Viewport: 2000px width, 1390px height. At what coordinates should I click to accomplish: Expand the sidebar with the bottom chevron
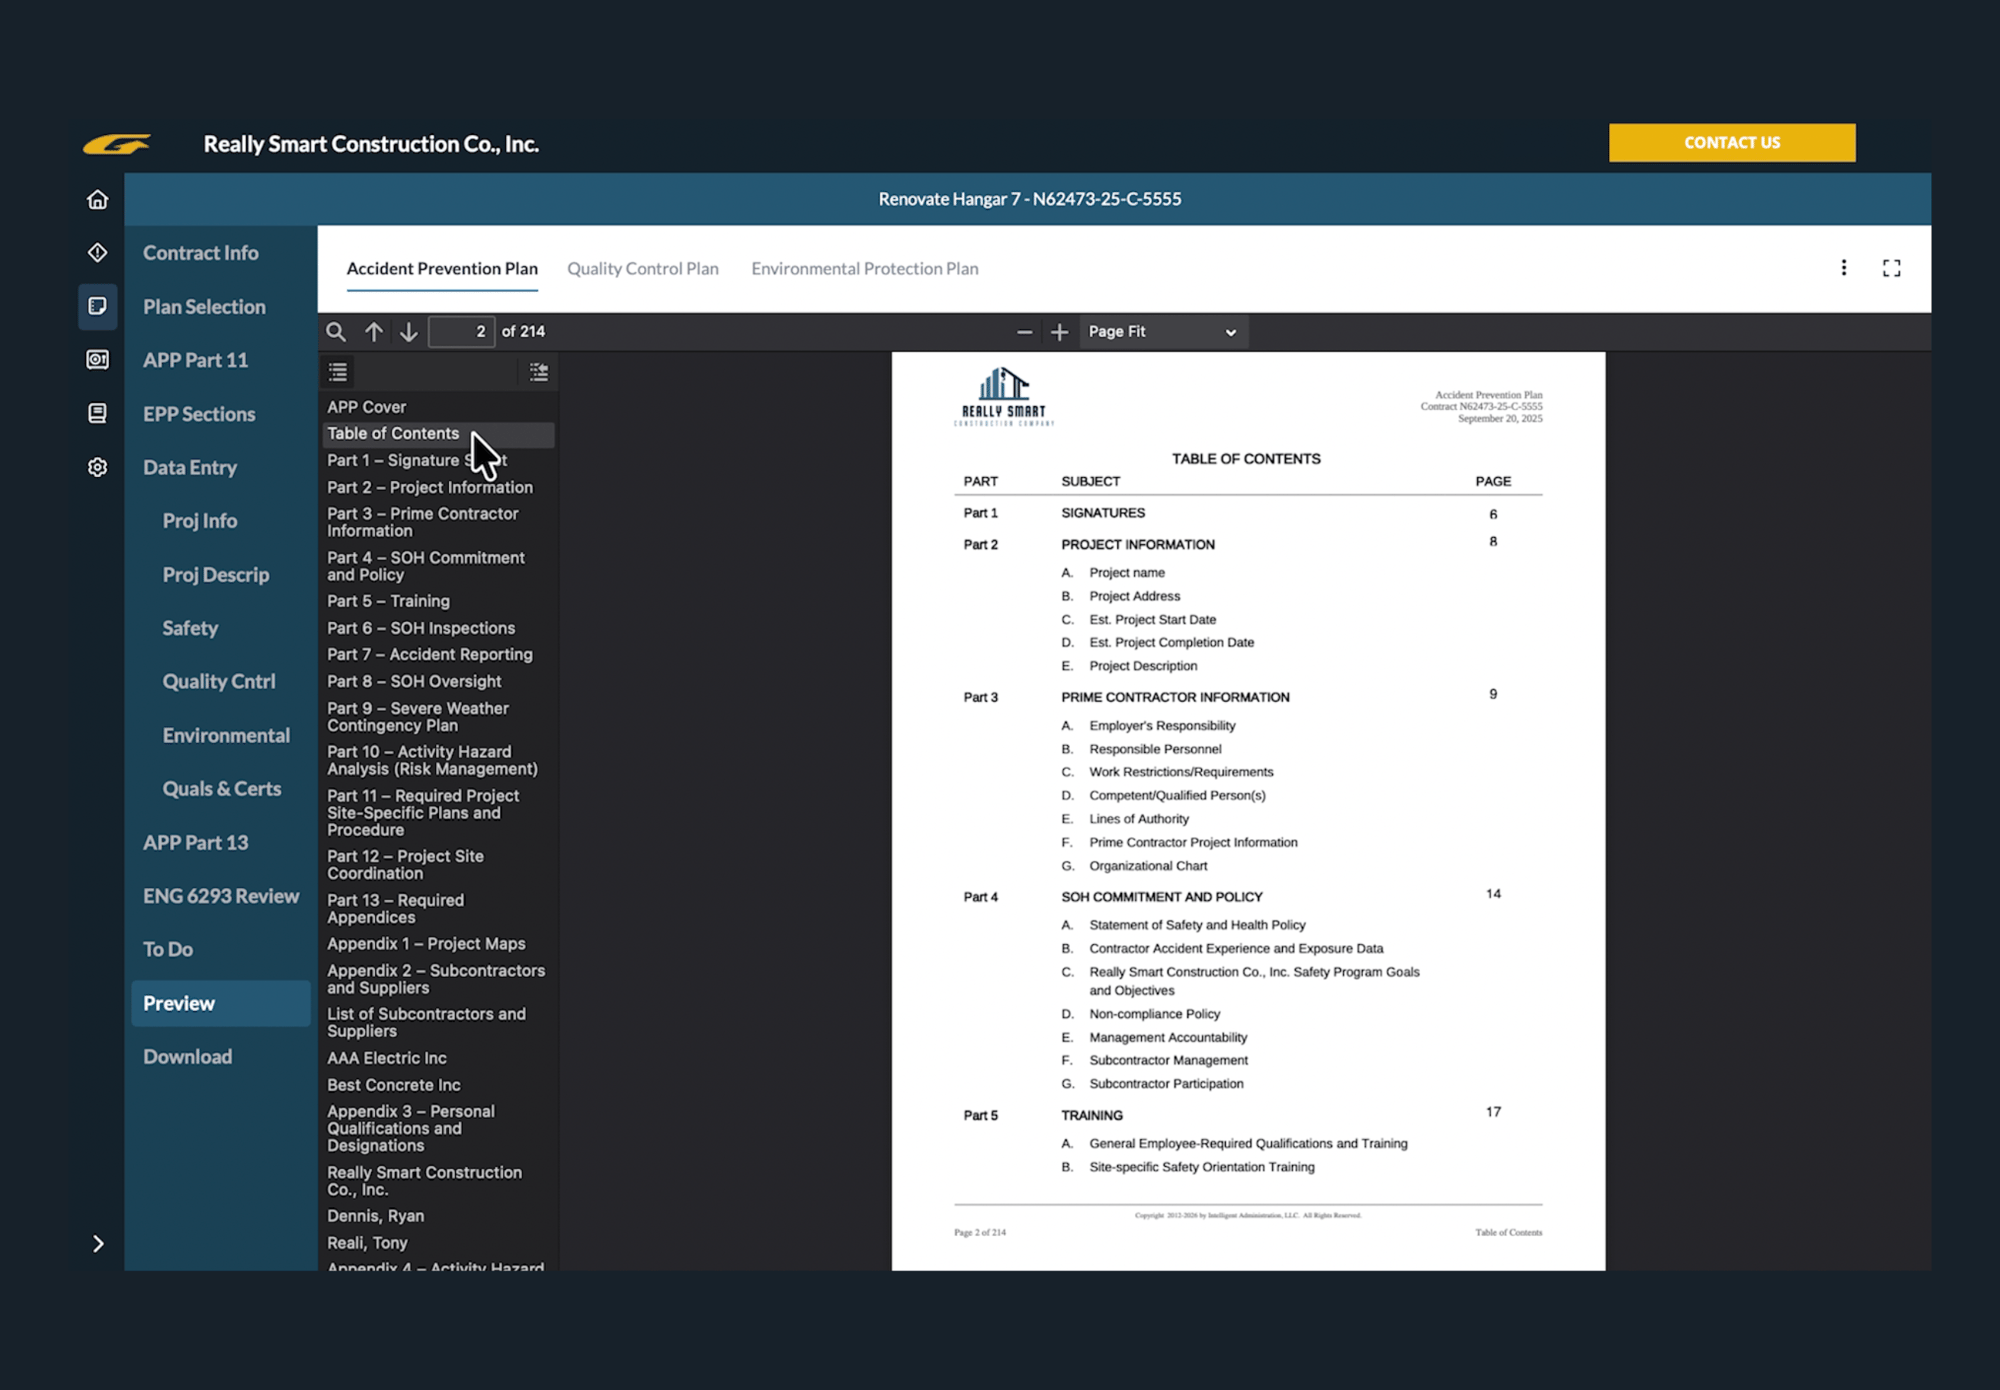(97, 1243)
